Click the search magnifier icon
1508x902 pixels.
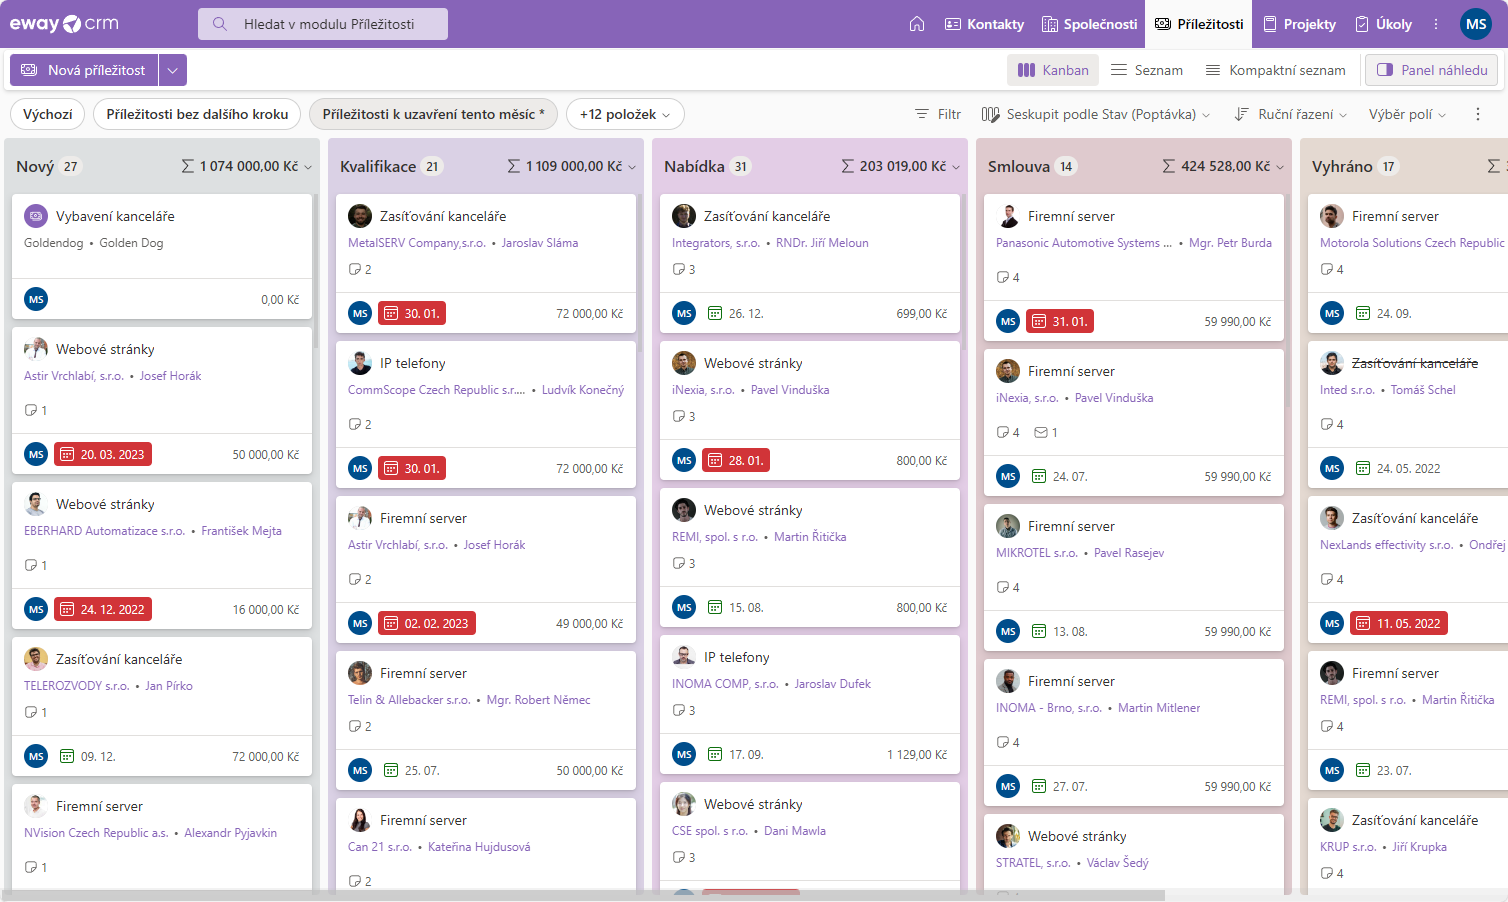(x=220, y=24)
